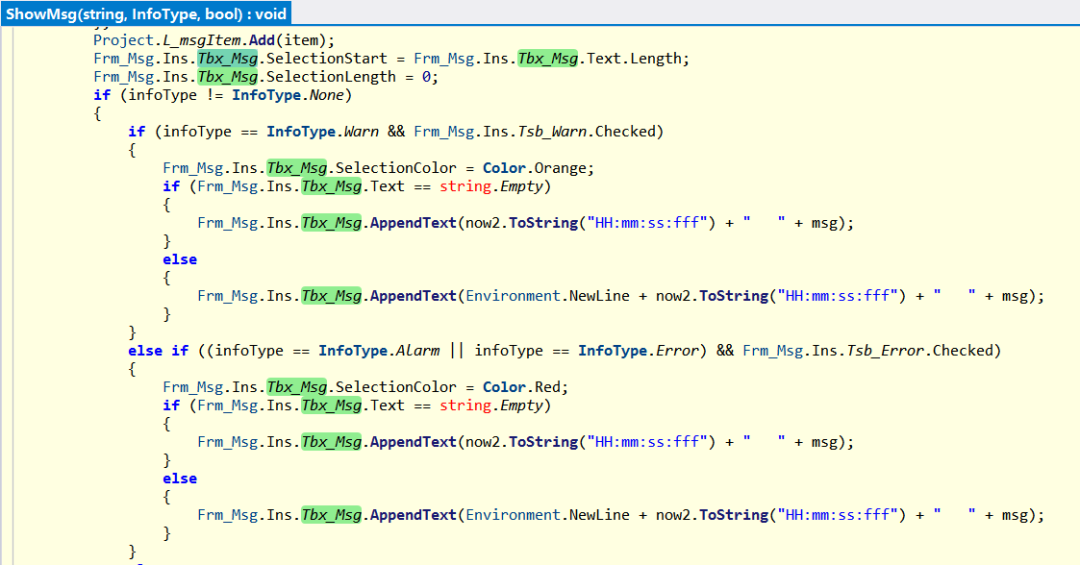Click the 'Alarm' enum value
The image size is (1080, 565).
coord(417,351)
